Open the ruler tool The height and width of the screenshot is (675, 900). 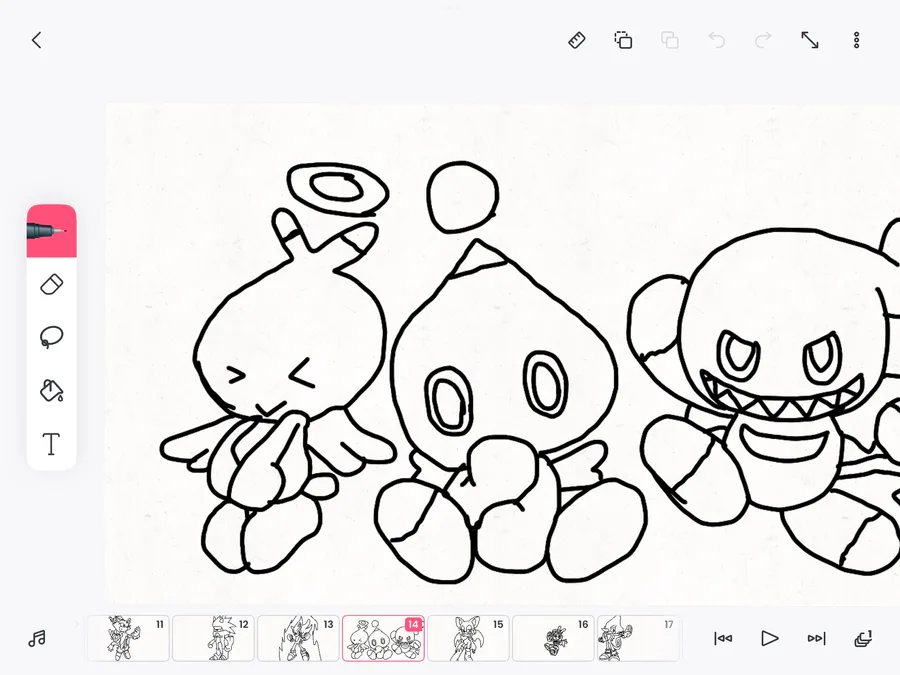click(577, 40)
